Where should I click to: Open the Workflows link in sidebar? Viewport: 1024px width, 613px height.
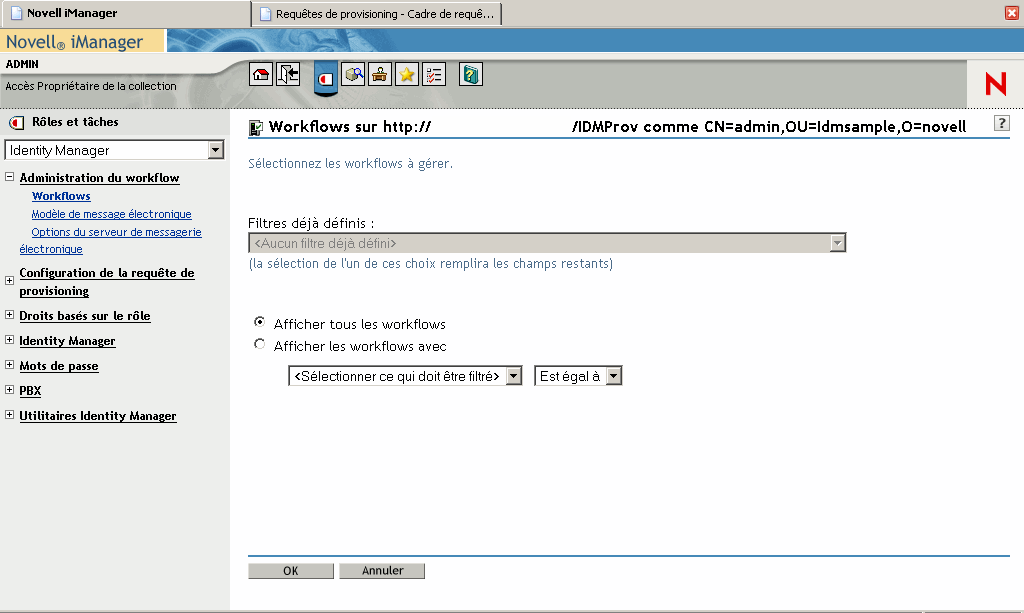[61, 196]
